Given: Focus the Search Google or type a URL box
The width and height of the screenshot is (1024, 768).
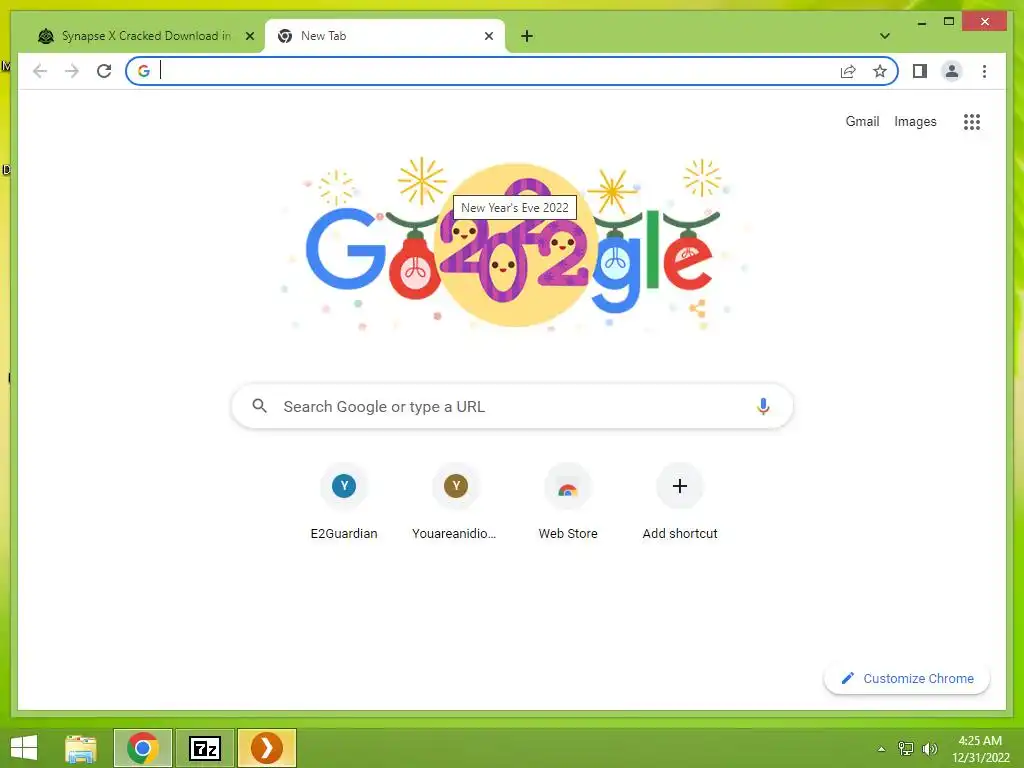Looking at the screenshot, I should pyautogui.click(x=513, y=406).
